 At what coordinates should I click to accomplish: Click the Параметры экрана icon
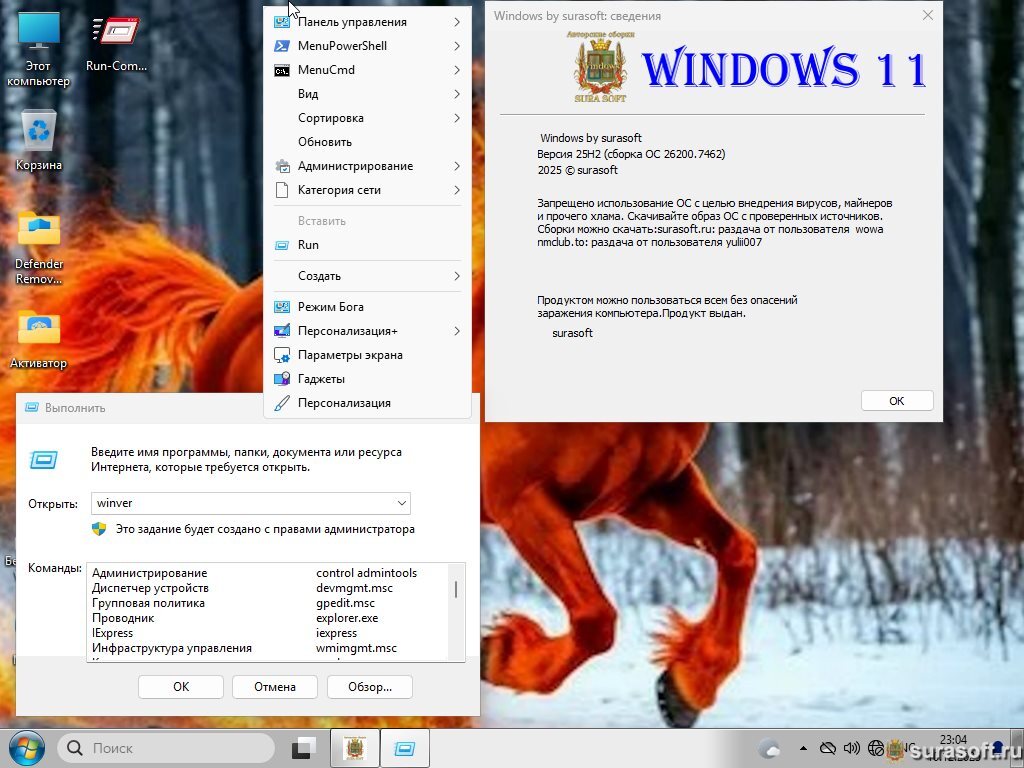281,355
